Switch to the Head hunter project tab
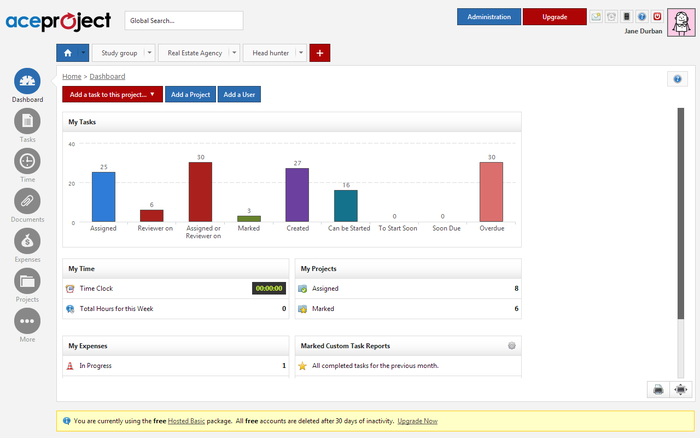Viewport: 700px width, 438px height. (270, 53)
